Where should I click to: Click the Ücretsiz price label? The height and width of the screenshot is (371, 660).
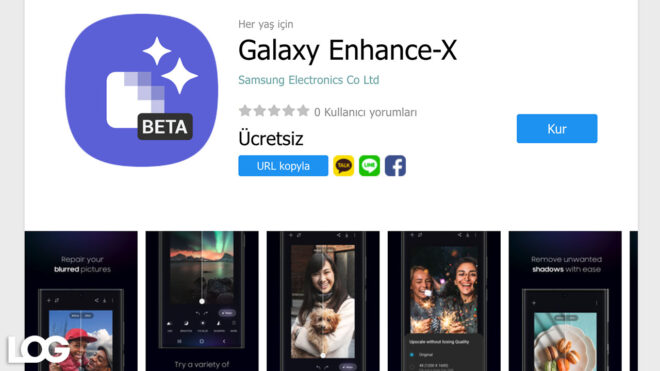click(271, 139)
